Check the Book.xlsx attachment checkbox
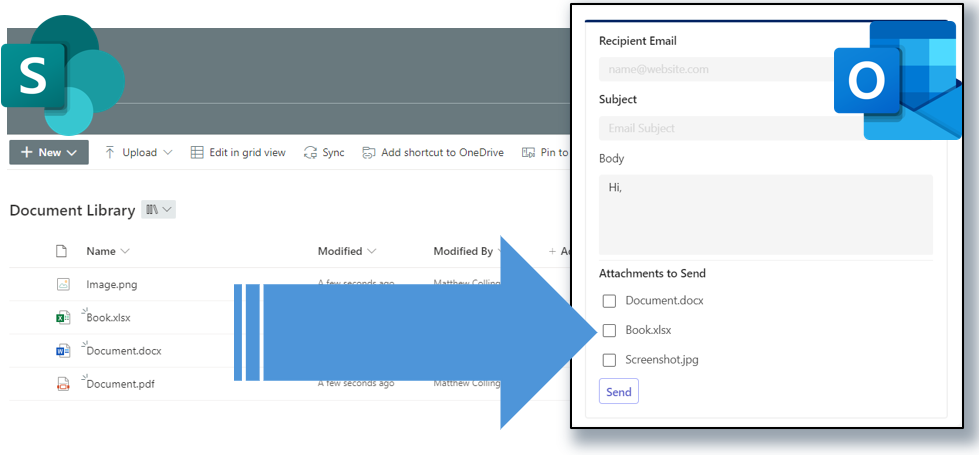The image size is (979, 455). [609, 331]
